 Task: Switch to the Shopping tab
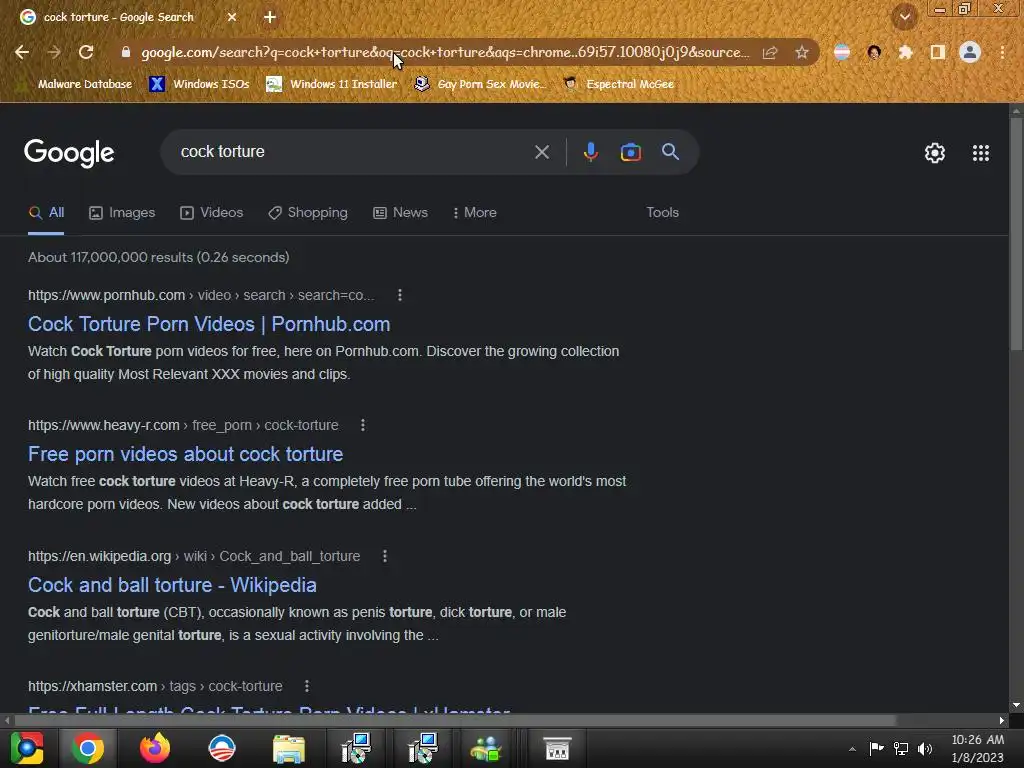click(x=308, y=213)
